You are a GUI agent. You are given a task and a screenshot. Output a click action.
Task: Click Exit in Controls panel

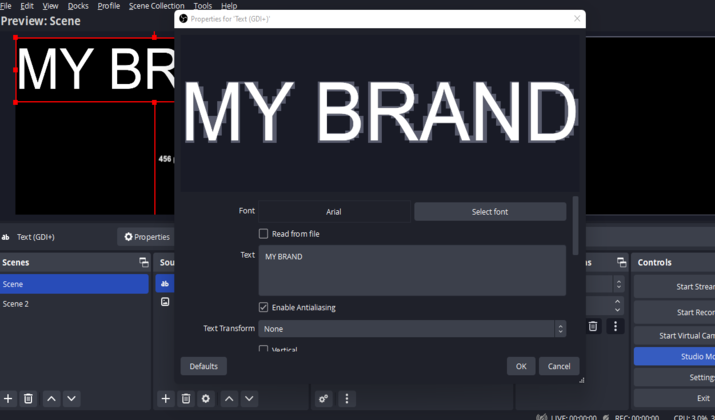pyautogui.click(x=674, y=398)
